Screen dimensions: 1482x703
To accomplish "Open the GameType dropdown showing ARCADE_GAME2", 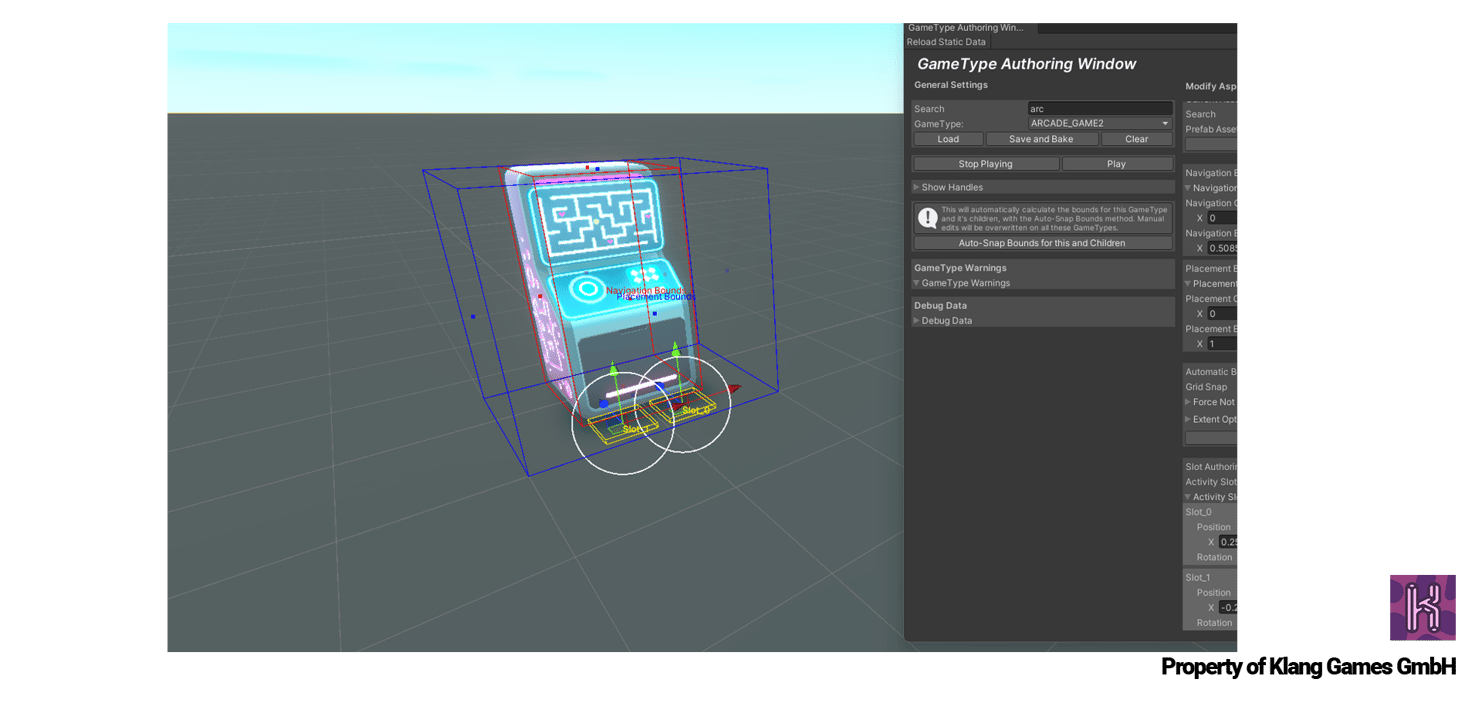I will 1100,124.
